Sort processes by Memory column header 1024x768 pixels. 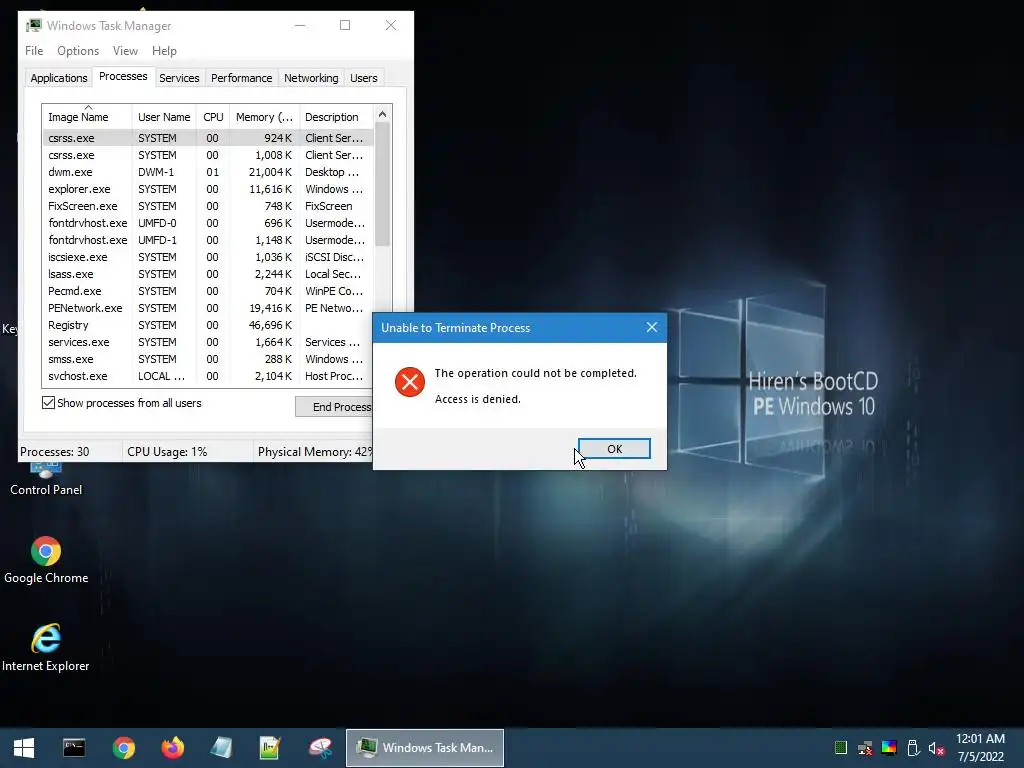pyautogui.click(x=264, y=117)
